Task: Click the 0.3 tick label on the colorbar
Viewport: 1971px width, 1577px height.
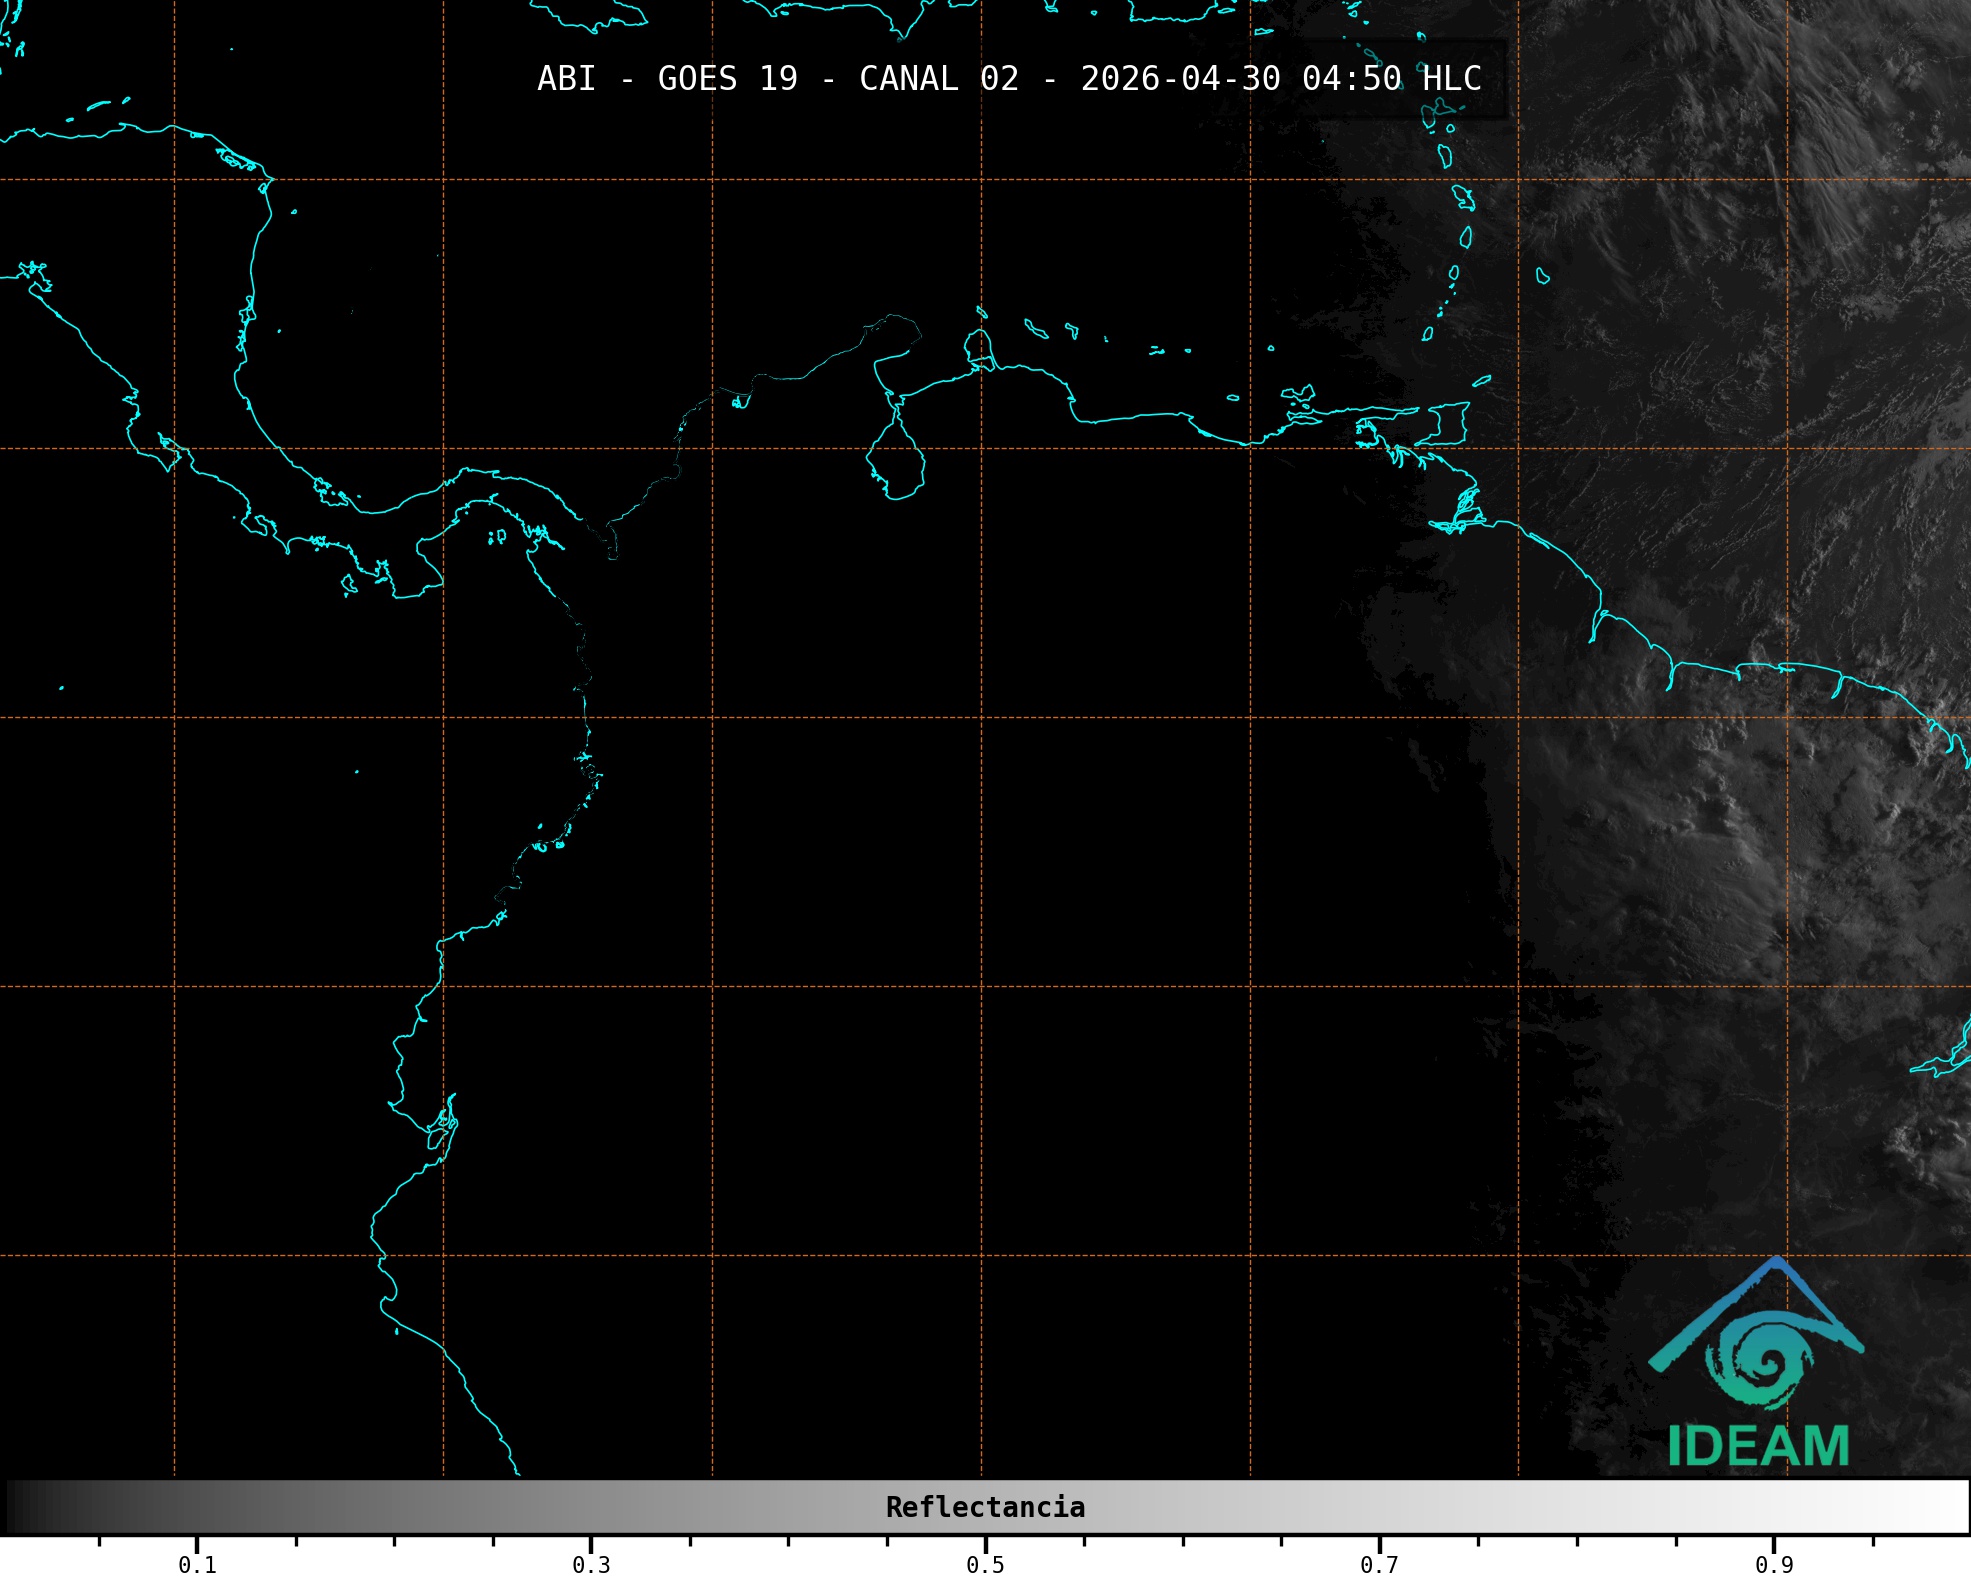Action: [591, 1564]
